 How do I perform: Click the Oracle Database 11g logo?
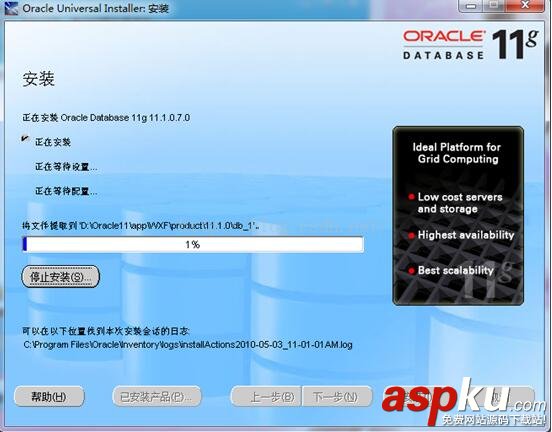click(470, 44)
